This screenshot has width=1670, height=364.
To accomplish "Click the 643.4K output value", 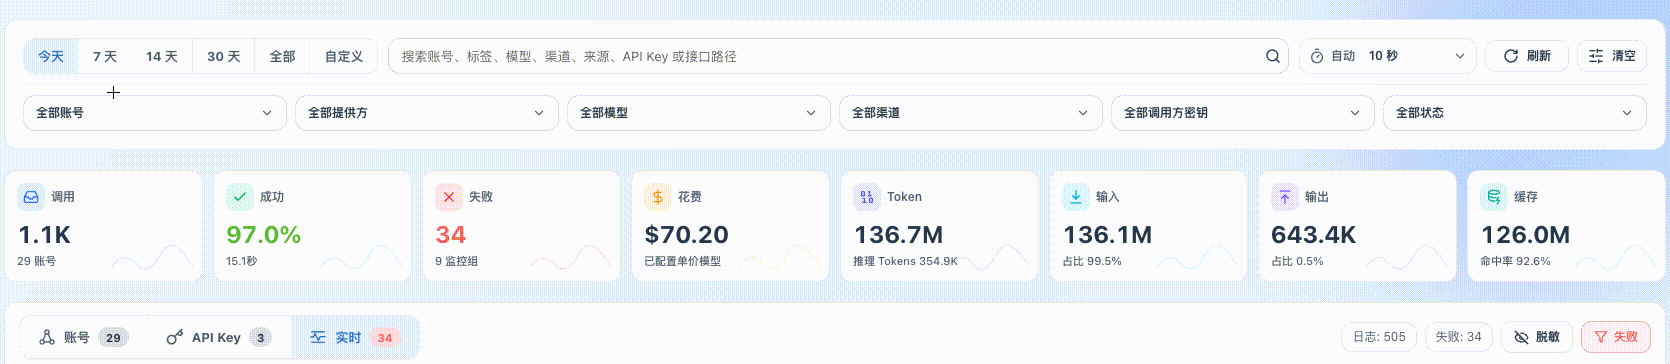I will coord(1313,235).
